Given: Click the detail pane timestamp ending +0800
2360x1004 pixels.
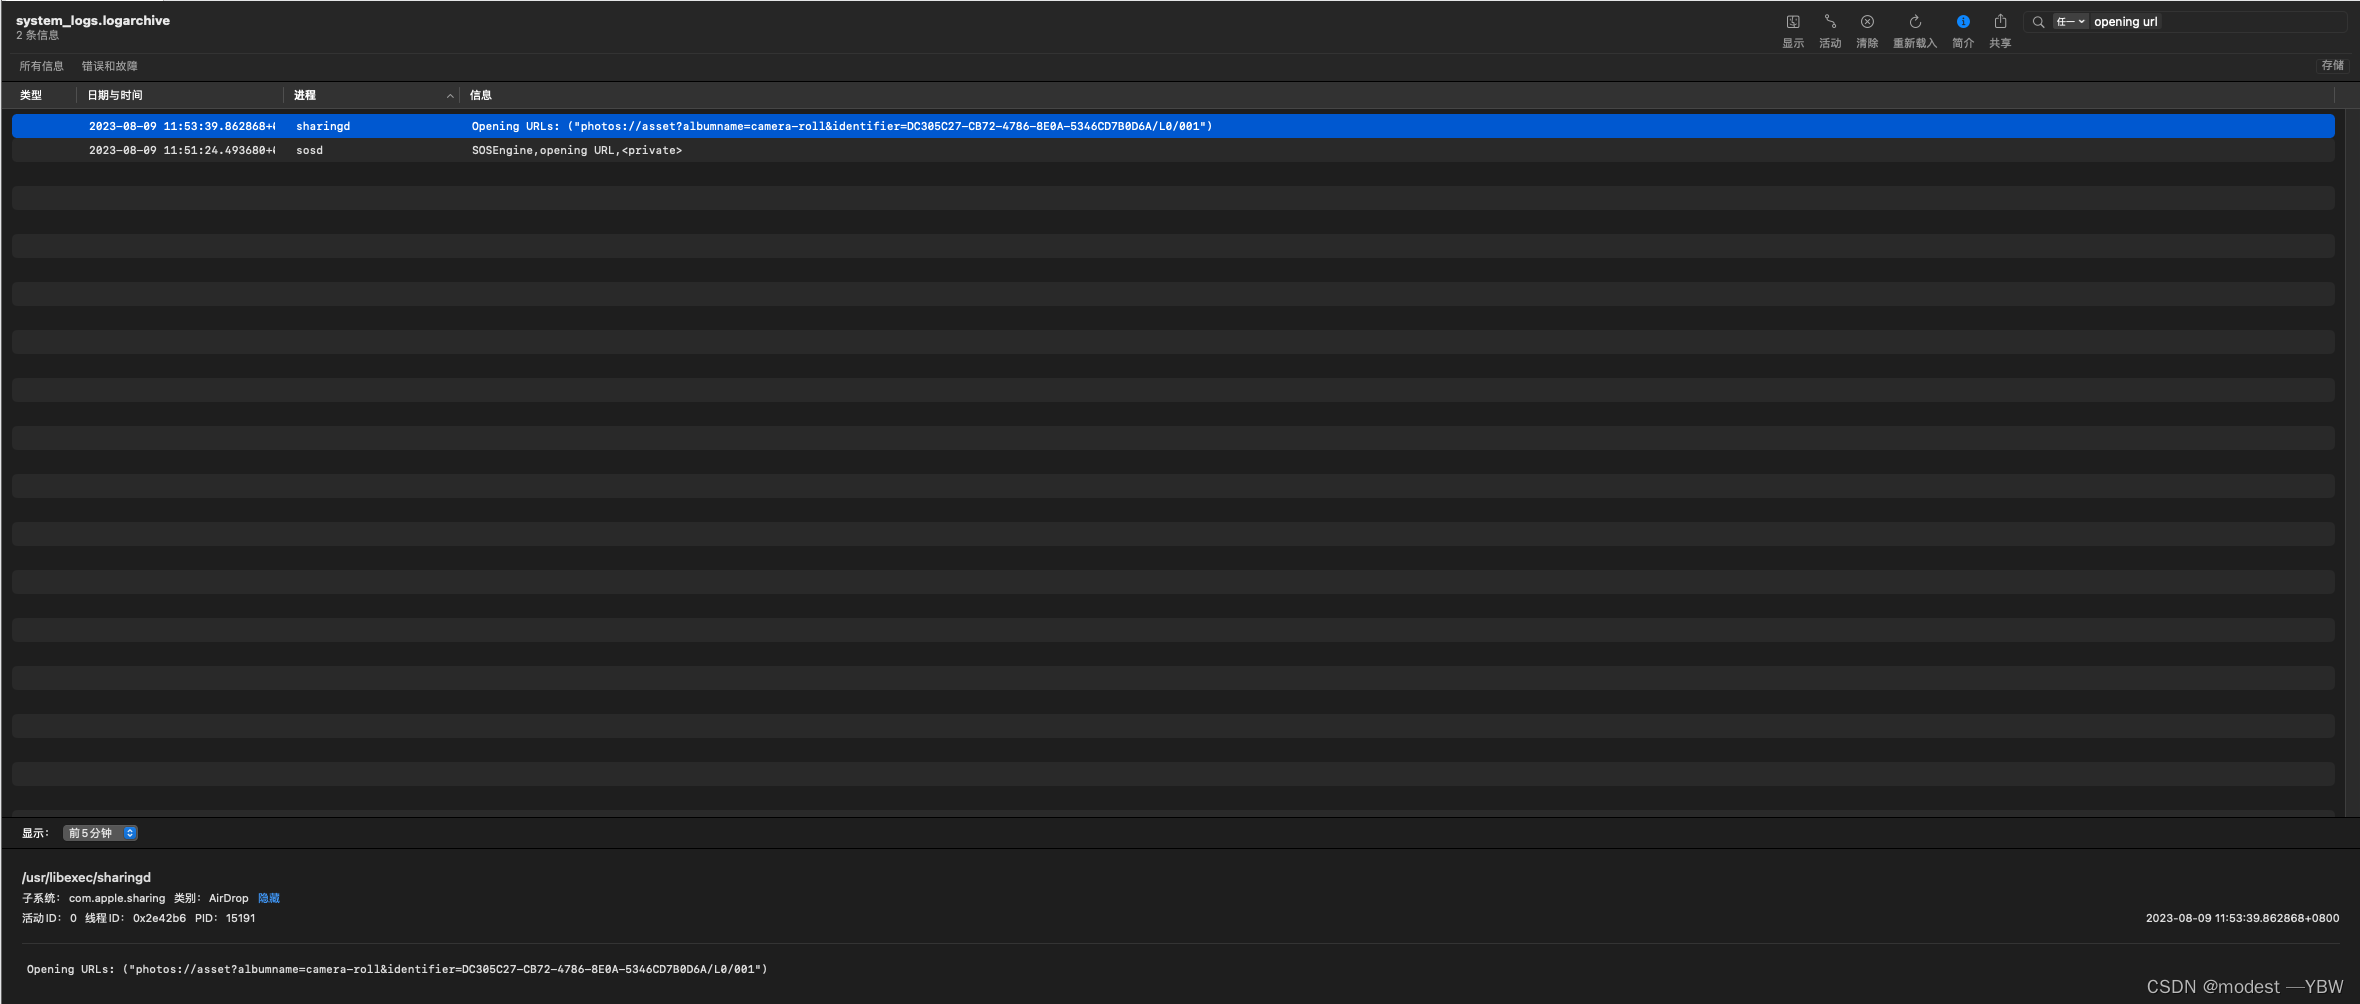Looking at the screenshot, I should click(2242, 918).
